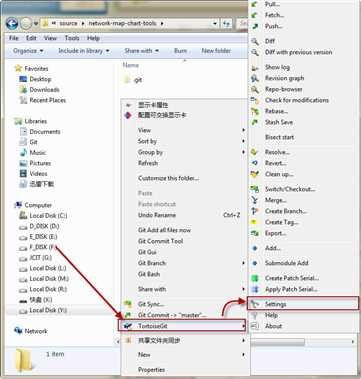Open the address bar history dropdown arrow
The width and height of the screenshot is (361, 379).
[215, 24]
